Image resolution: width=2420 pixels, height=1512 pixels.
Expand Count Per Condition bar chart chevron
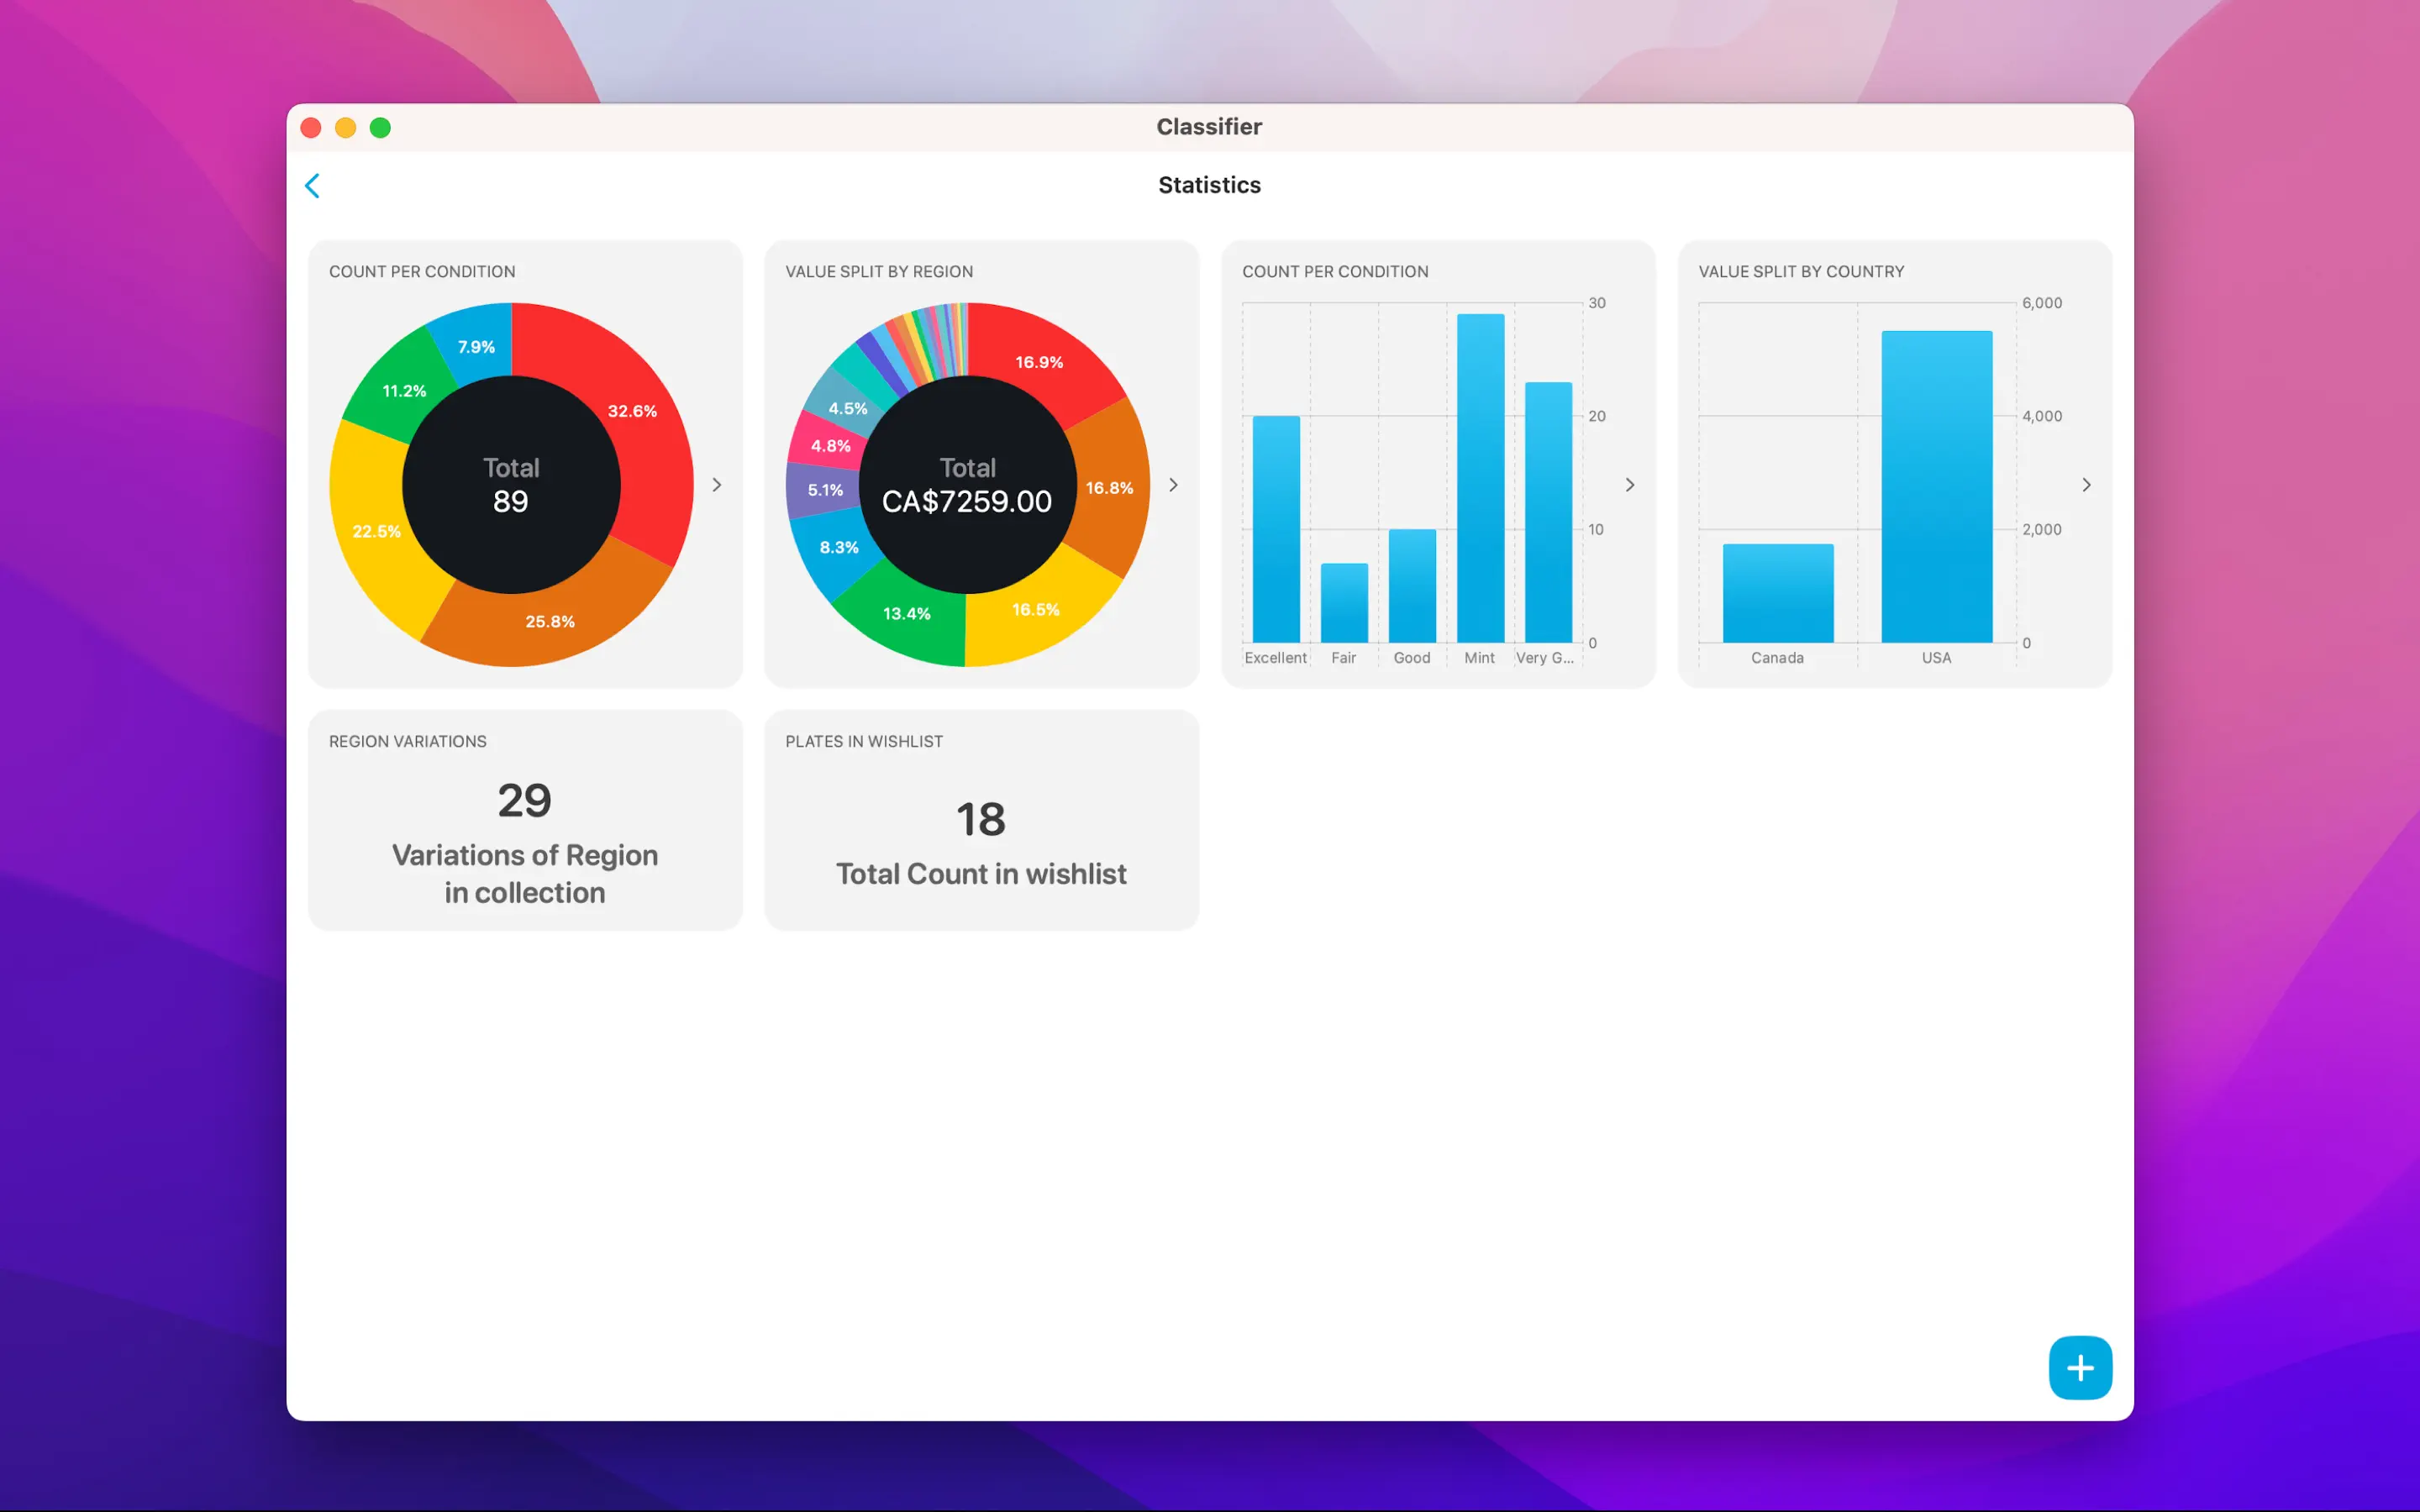pyautogui.click(x=1629, y=485)
